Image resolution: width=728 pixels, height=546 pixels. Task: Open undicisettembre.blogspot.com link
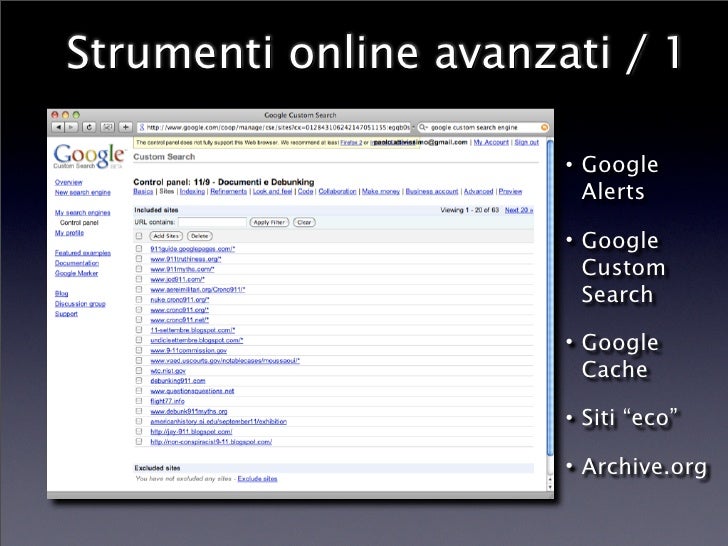tap(197, 340)
